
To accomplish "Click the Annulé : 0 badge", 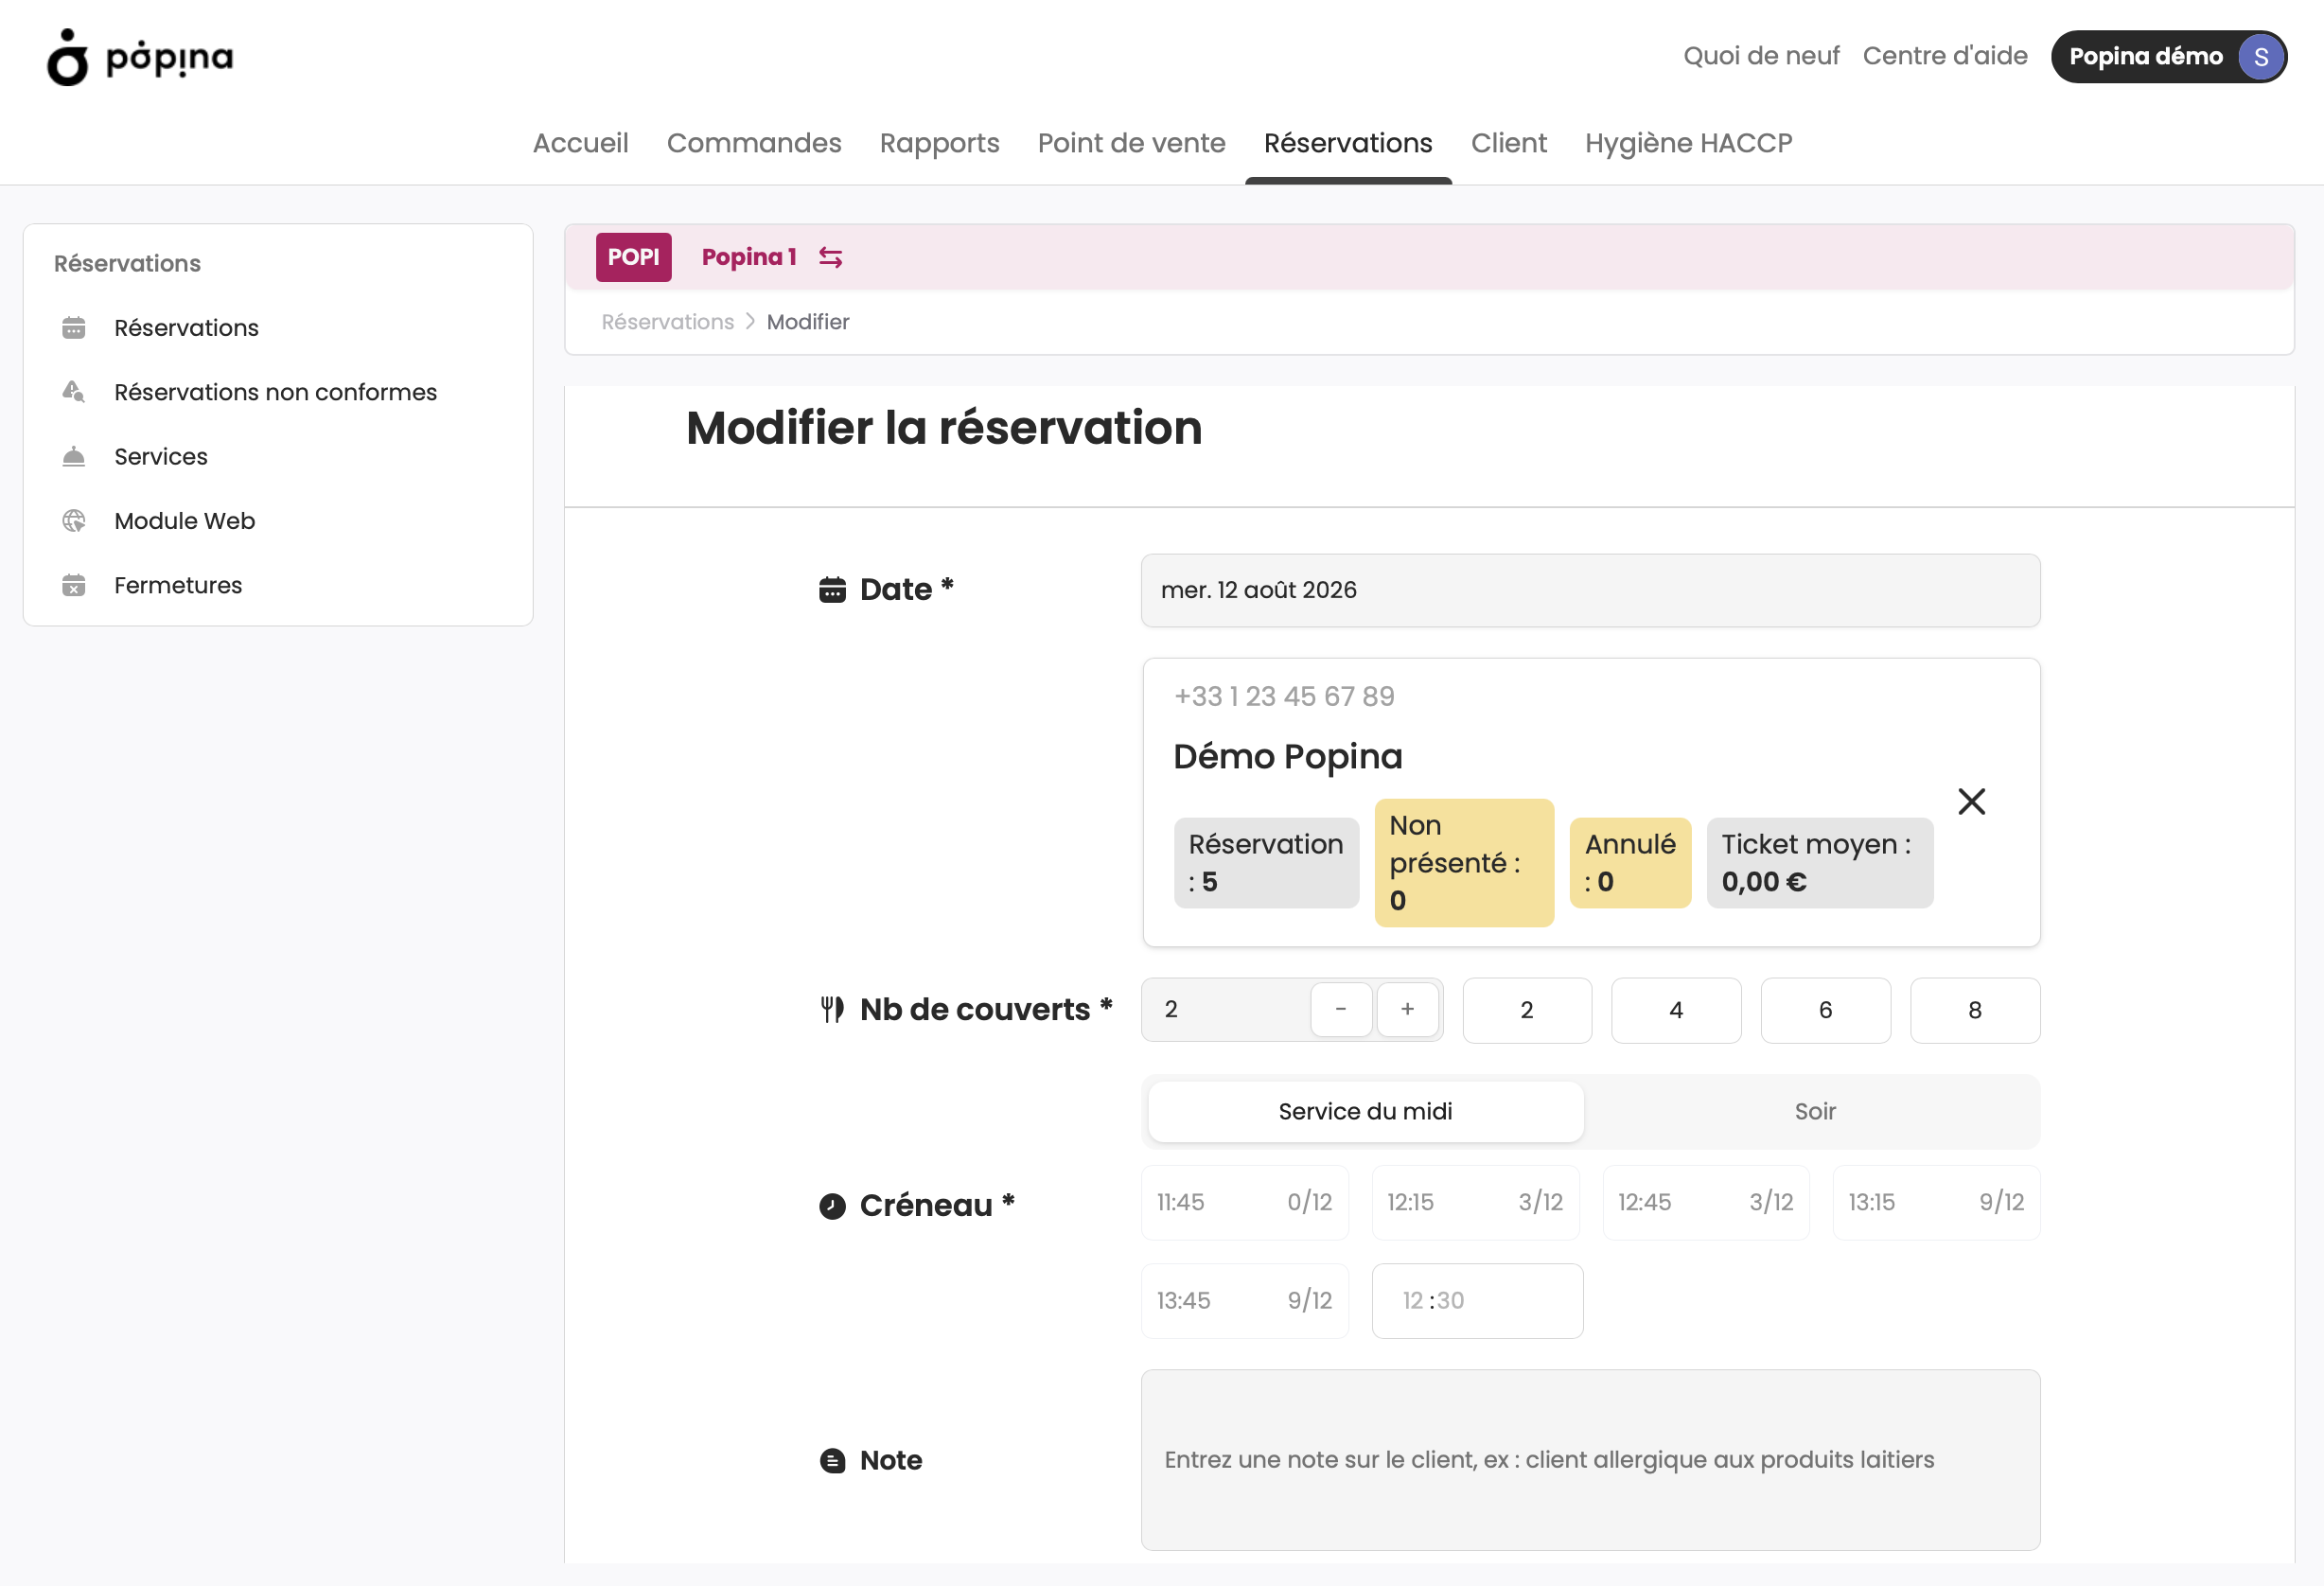I will tap(1630, 863).
